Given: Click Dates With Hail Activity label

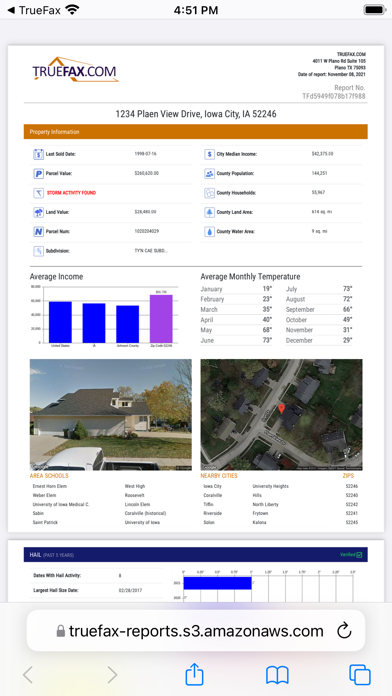Looking at the screenshot, I should (x=57, y=576).
